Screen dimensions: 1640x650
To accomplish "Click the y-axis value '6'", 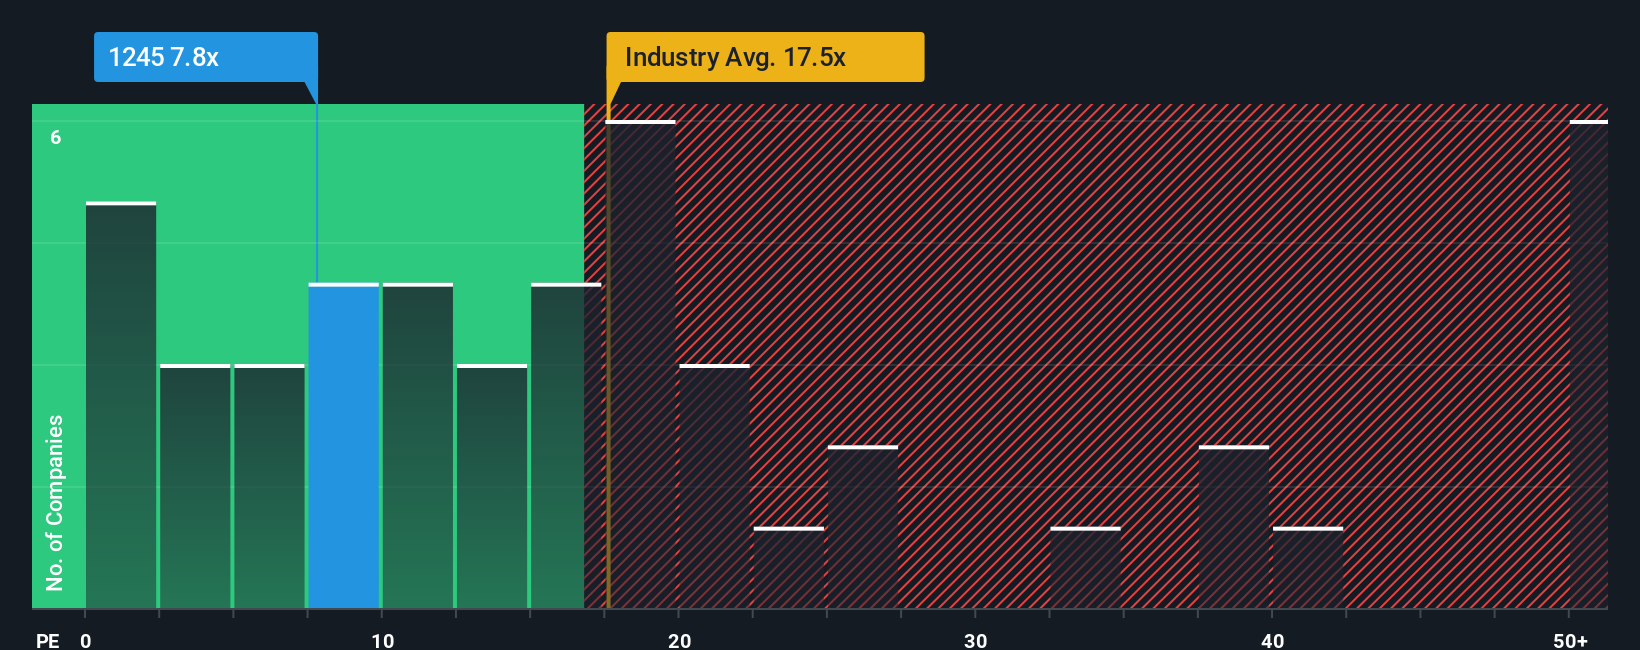I will [x=56, y=137].
